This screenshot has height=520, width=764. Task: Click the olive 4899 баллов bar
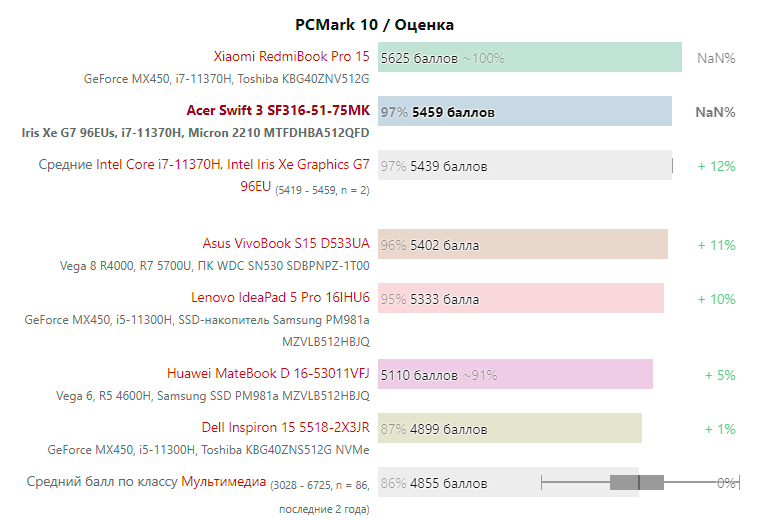[510, 429]
